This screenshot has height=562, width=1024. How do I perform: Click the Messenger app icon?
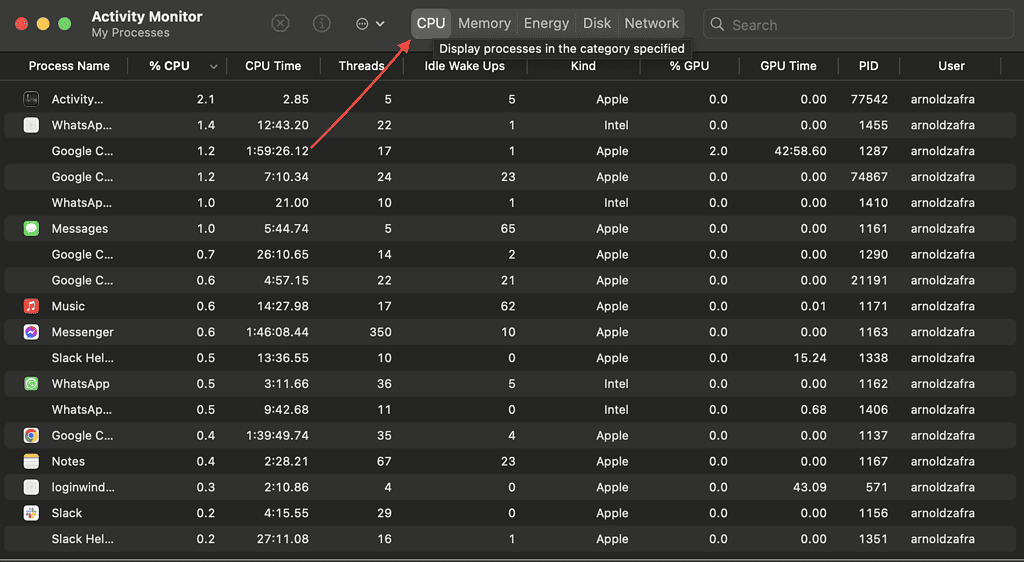point(31,332)
